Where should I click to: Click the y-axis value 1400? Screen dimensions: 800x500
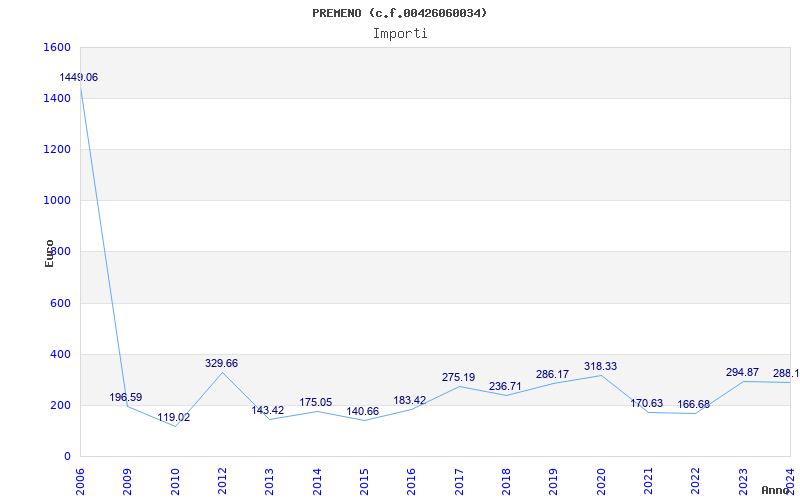[x=57, y=98]
